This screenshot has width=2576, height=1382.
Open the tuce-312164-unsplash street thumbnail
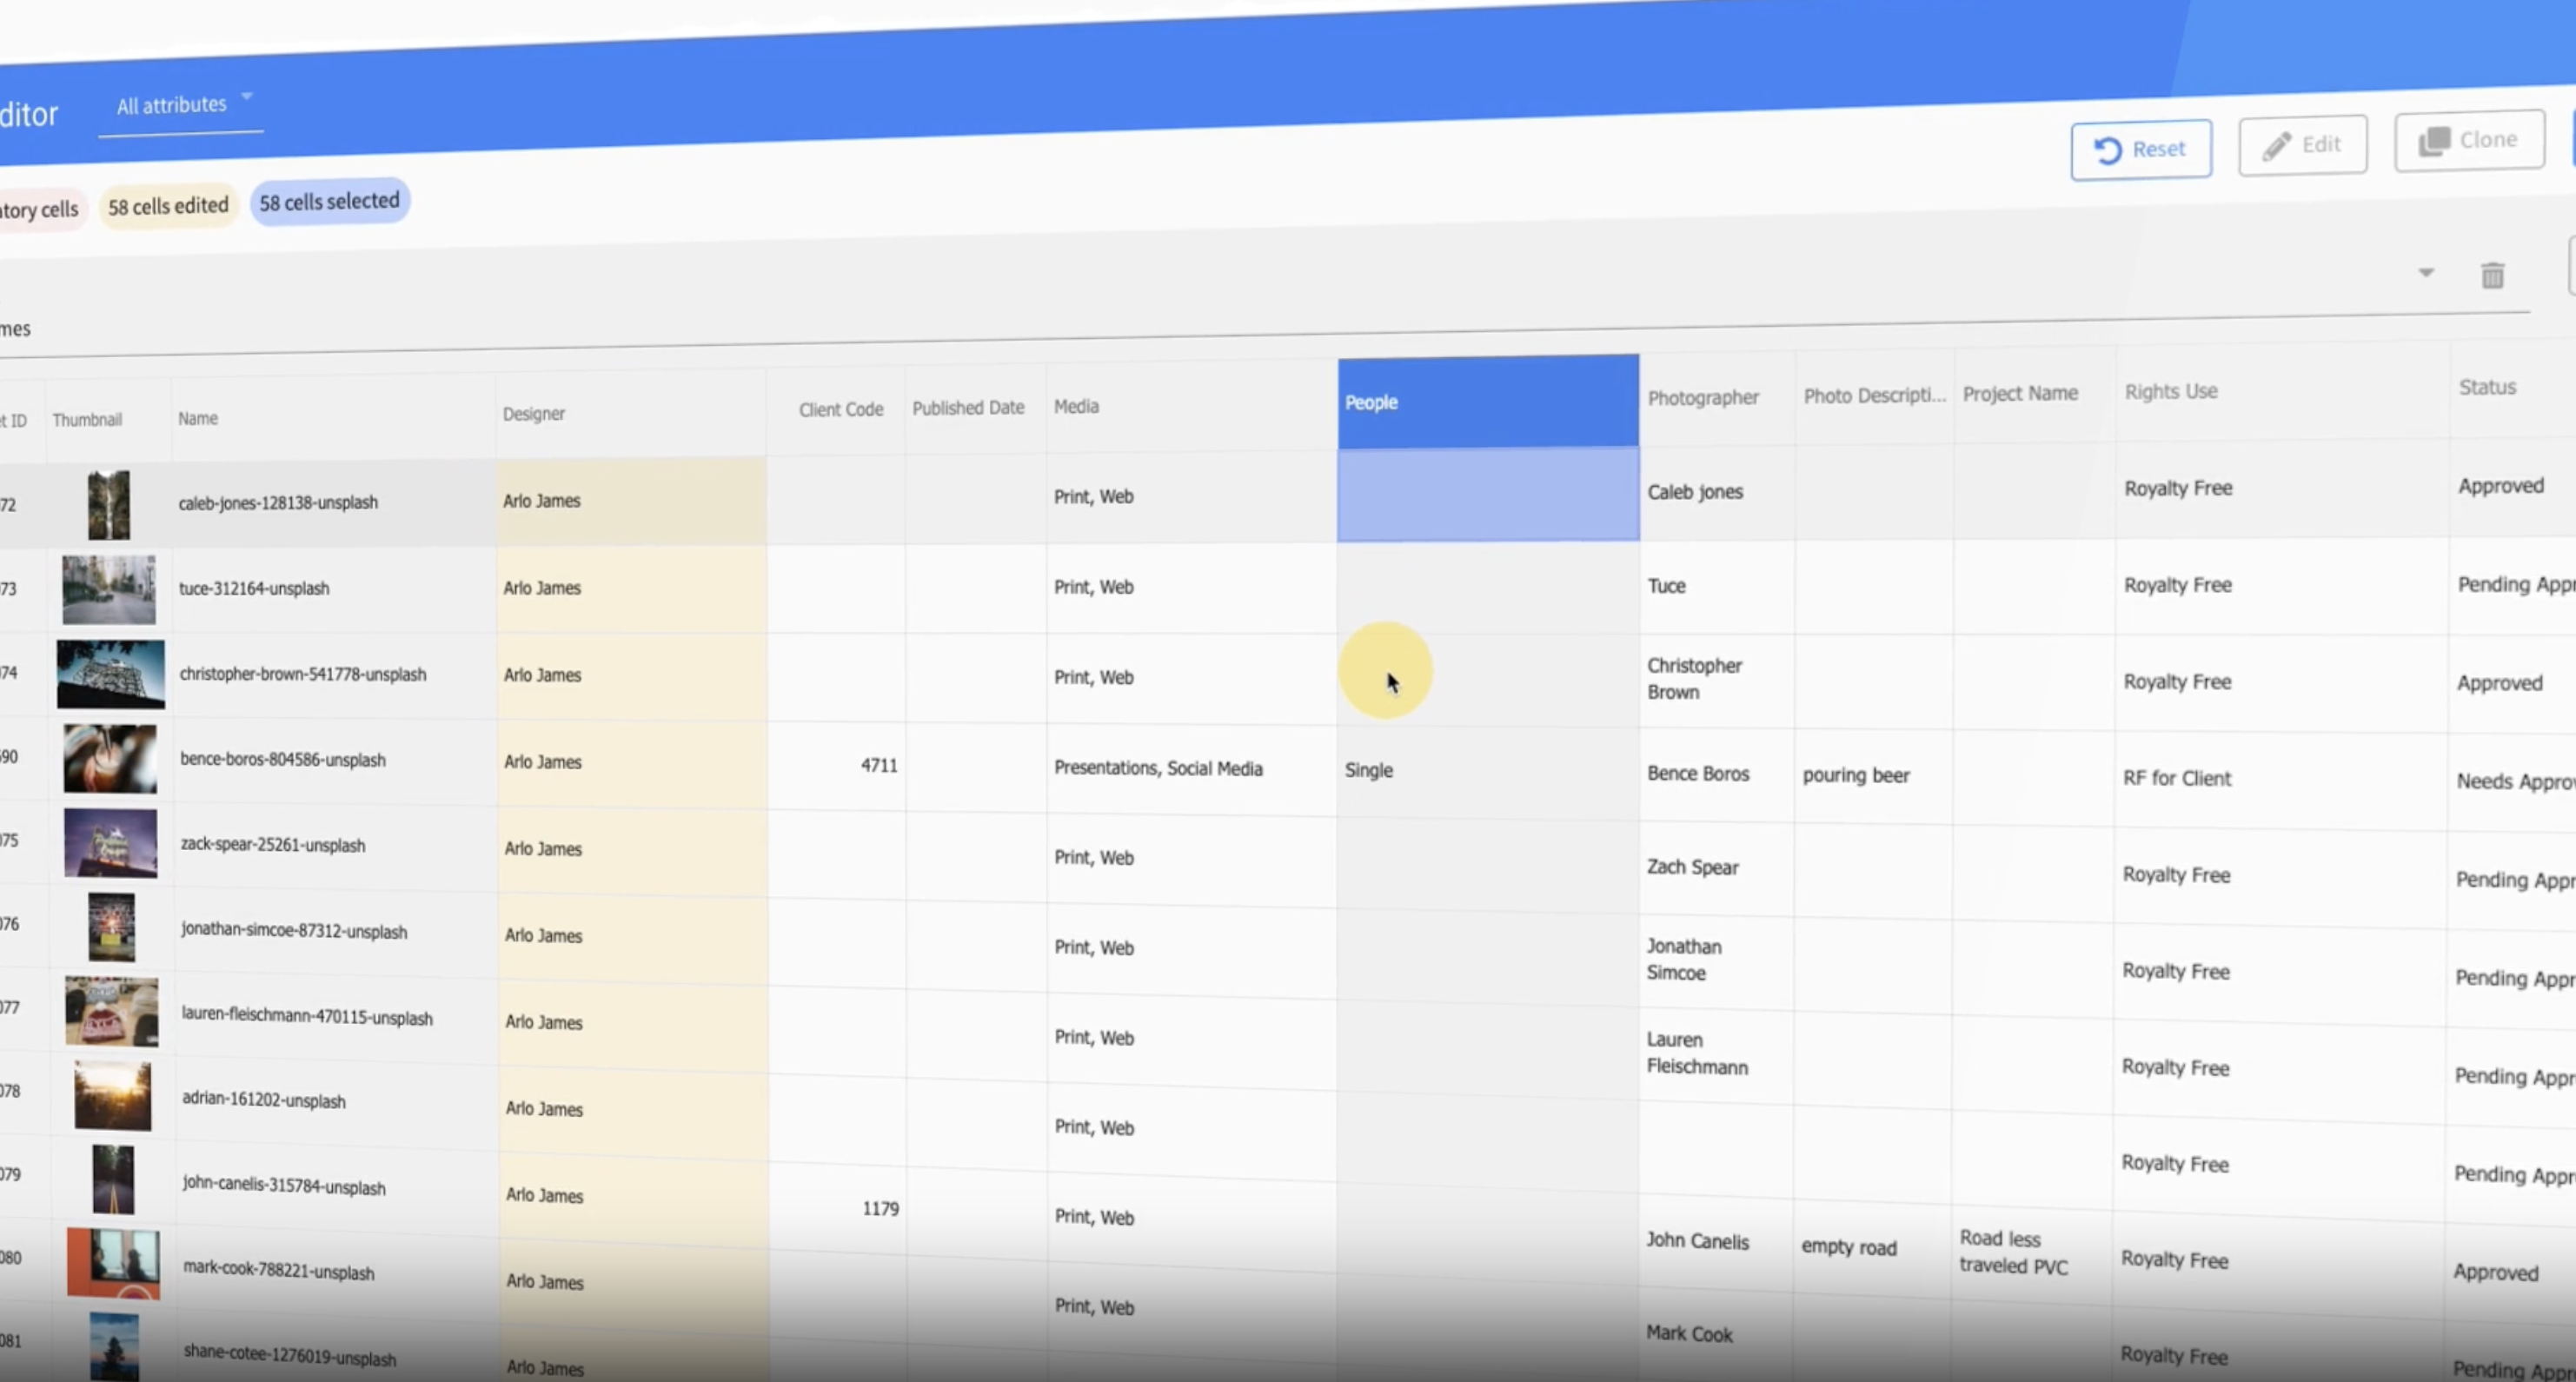109,590
